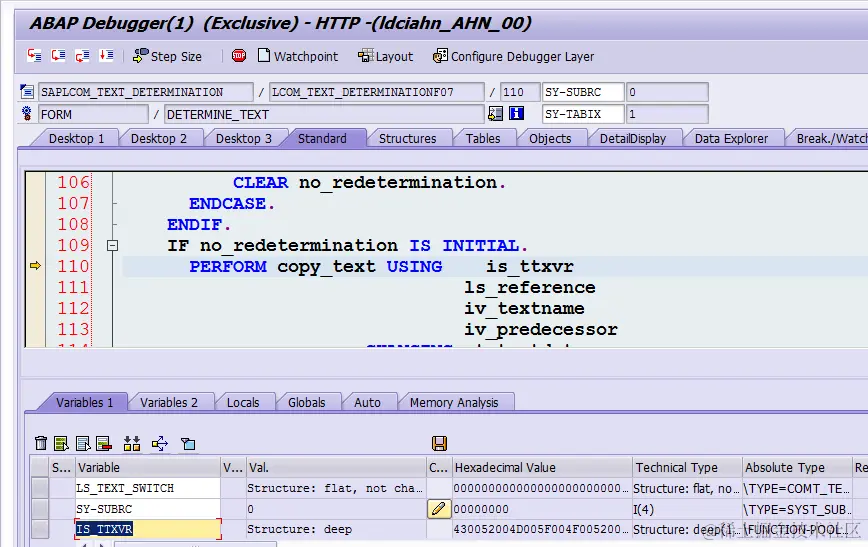
Task: Switch to the Locals tab
Action: pos(243,402)
